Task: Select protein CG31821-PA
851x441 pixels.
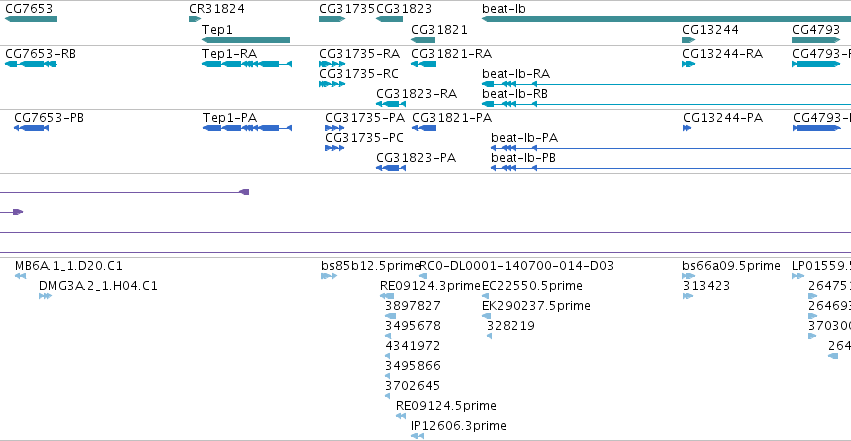Action: 452,118
